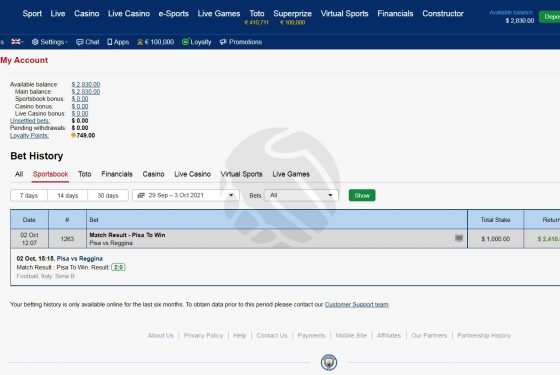Open the language flag selector
Image resolution: width=560 pixels, height=375 pixels.
[17, 42]
